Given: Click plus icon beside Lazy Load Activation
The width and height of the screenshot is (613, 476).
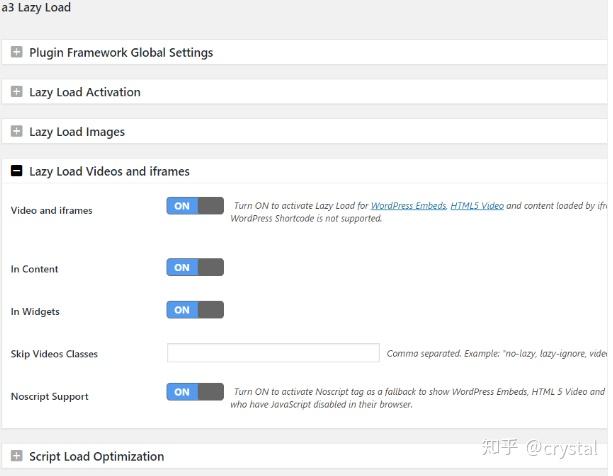Looking at the screenshot, I should (x=16, y=92).
